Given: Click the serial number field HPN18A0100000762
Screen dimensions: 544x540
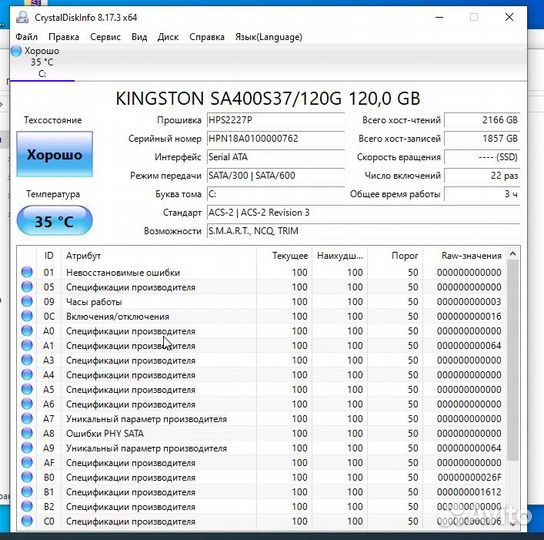Looking at the screenshot, I should [276, 138].
